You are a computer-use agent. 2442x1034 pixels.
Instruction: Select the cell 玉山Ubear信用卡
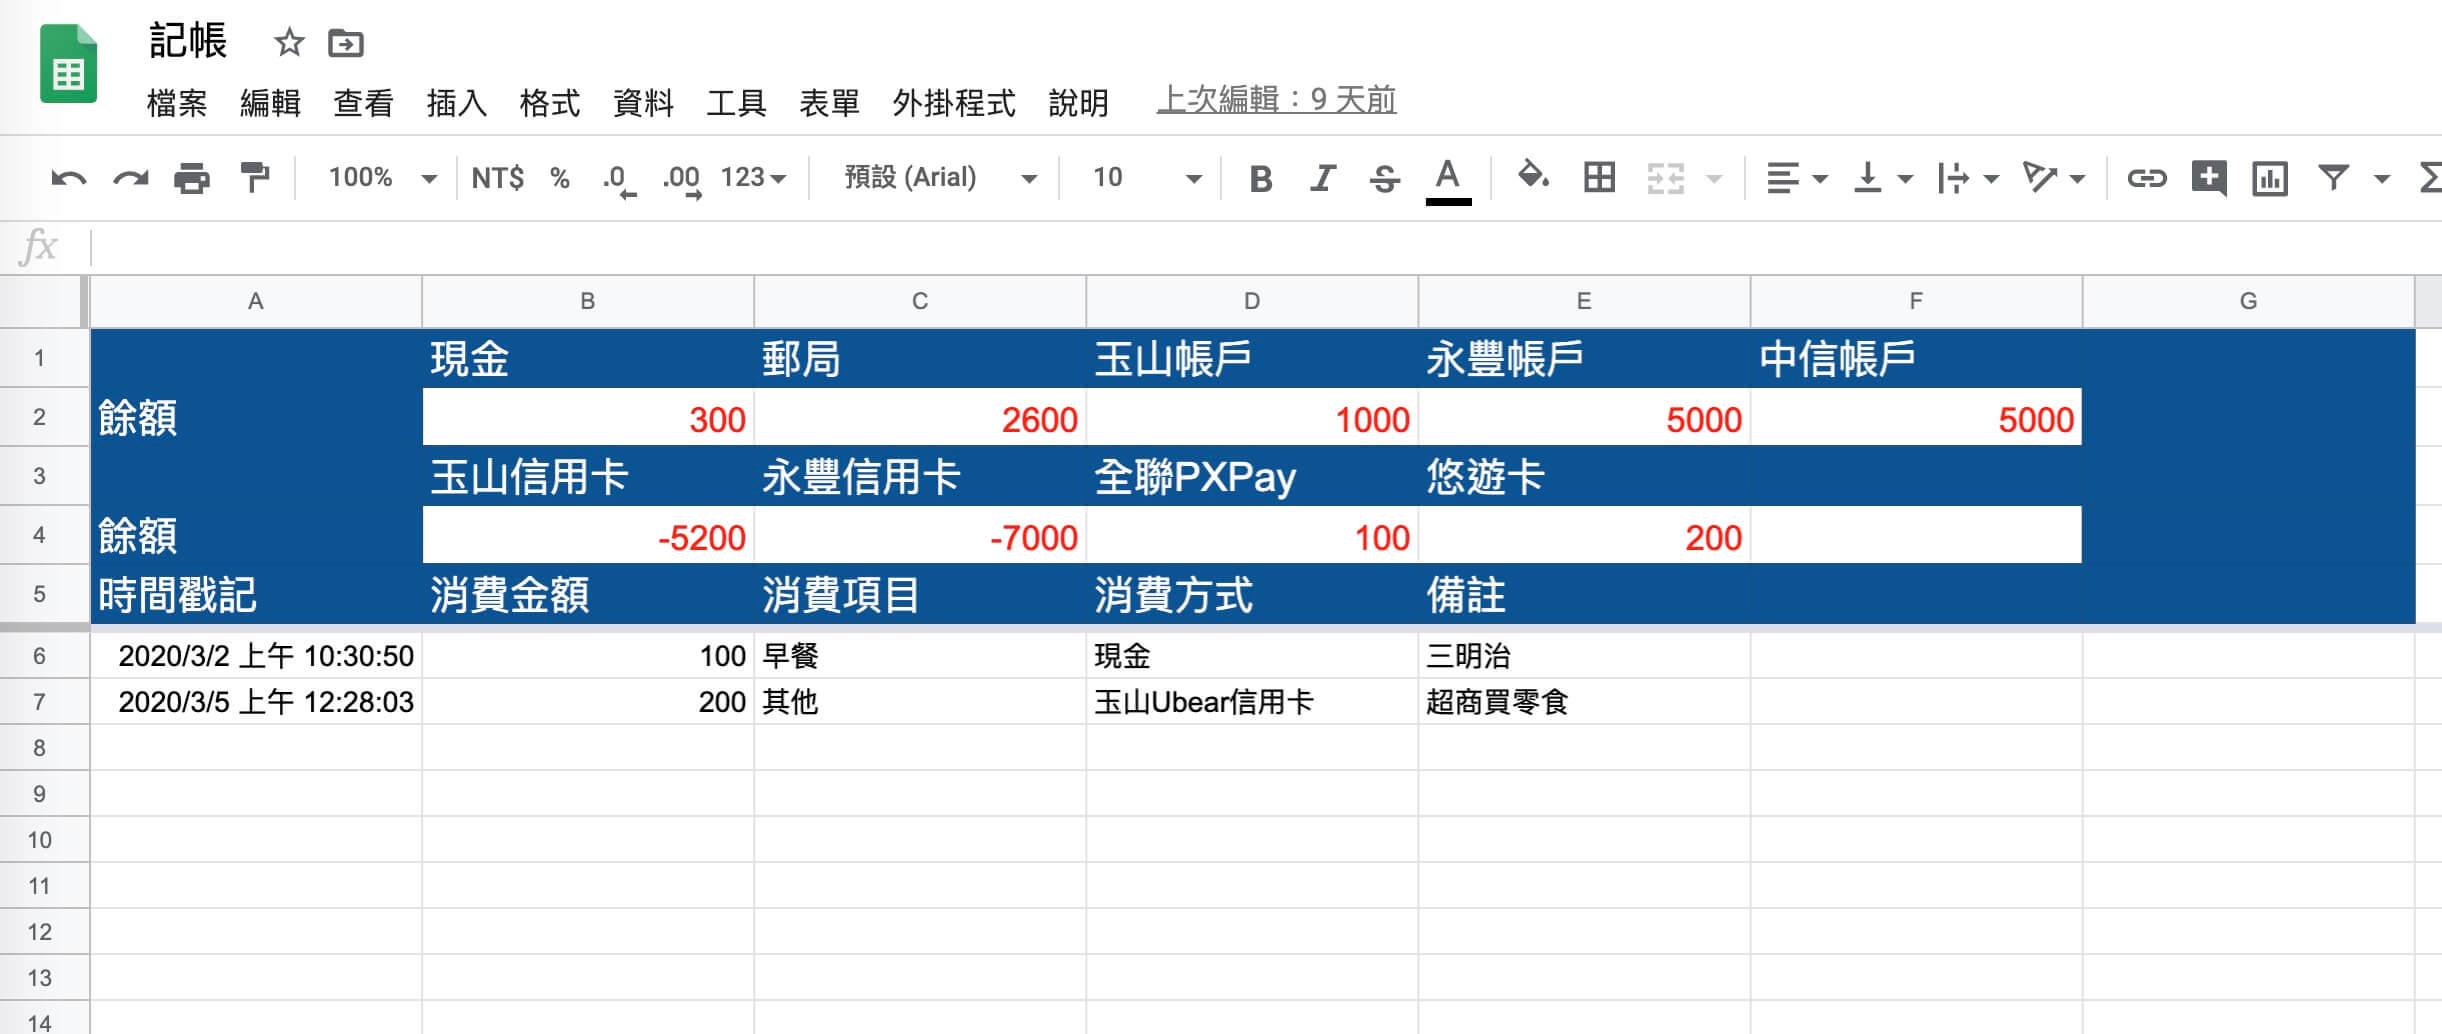[x=1252, y=702]
